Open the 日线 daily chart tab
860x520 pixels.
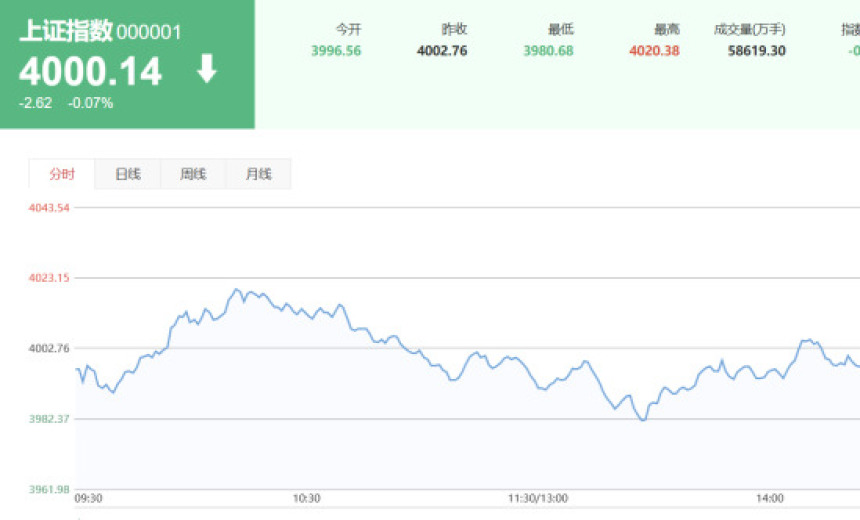[x=127, y=174]
